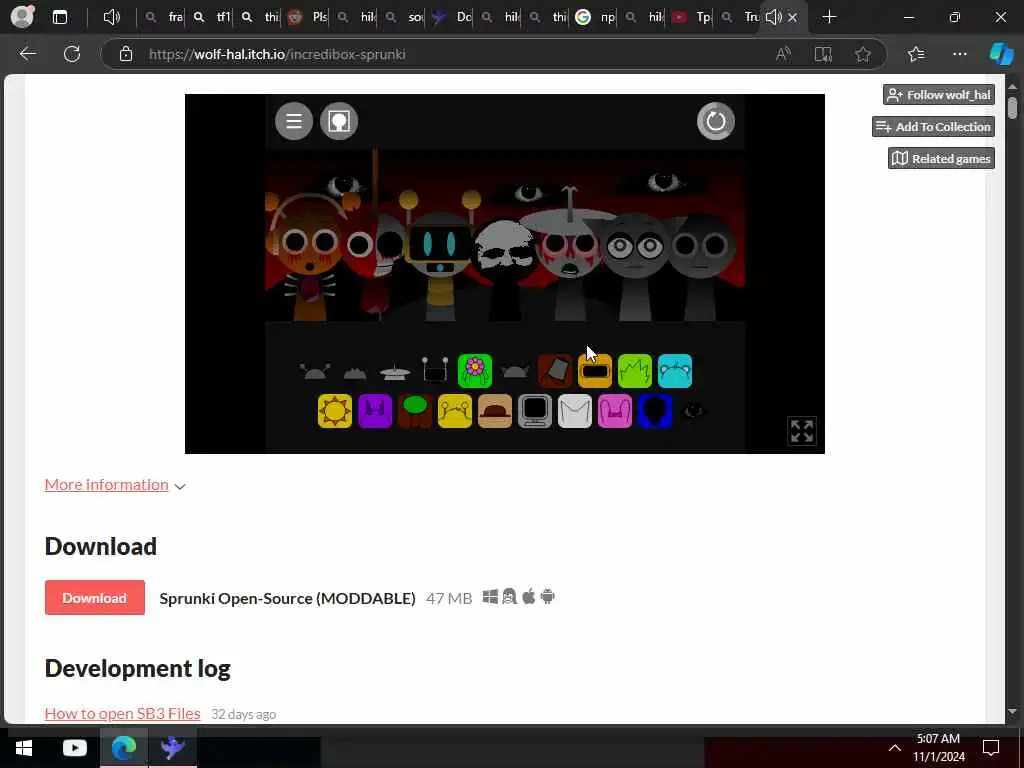Switch to the 'fra' search tab
Viewport: 1024px width, 768px height.
click(x=164, y=17)
